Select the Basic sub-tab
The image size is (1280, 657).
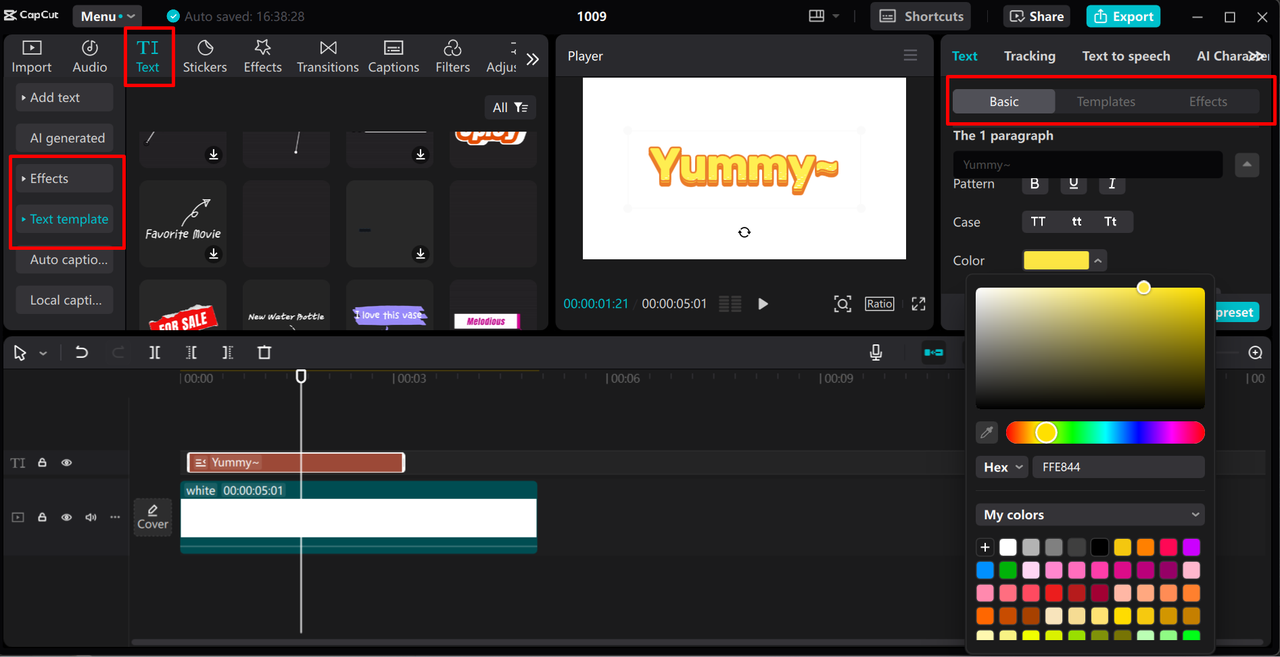click(1004, 101)
